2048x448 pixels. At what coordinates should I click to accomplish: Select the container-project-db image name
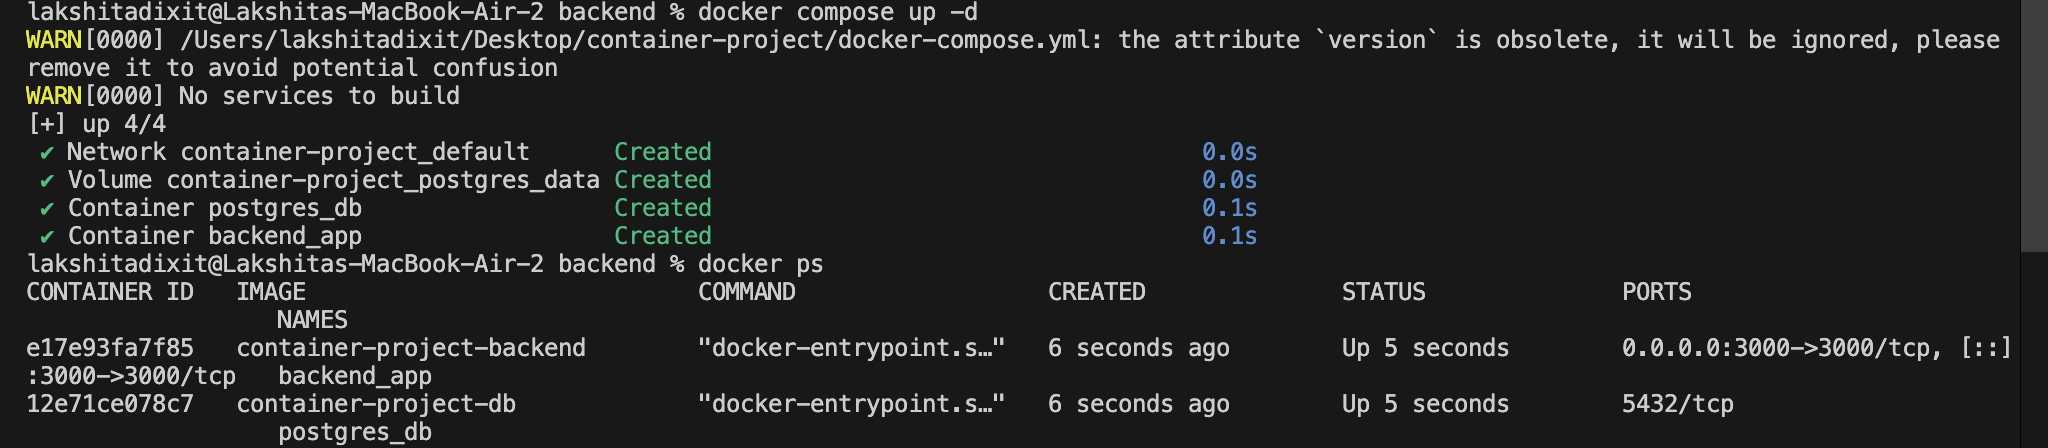[x=376, y=404]
